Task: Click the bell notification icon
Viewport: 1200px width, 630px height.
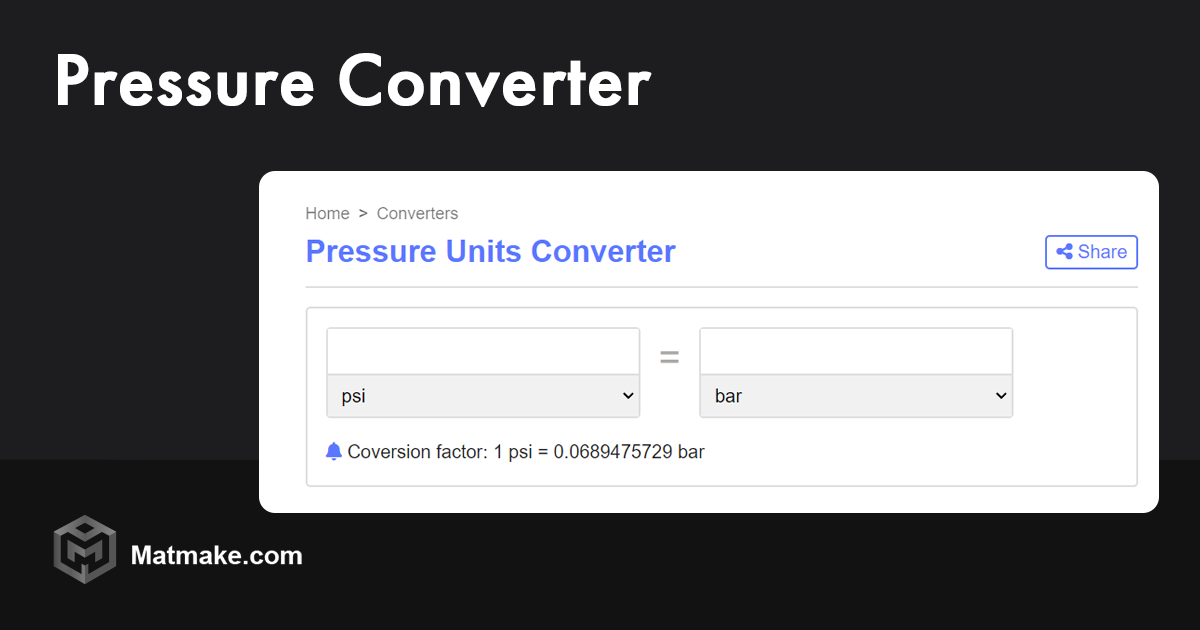Action: [x=334, y=451]
